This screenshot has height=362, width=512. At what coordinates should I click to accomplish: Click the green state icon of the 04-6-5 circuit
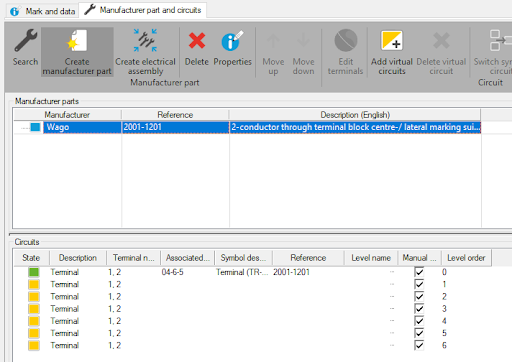click(x=34, y=272)
